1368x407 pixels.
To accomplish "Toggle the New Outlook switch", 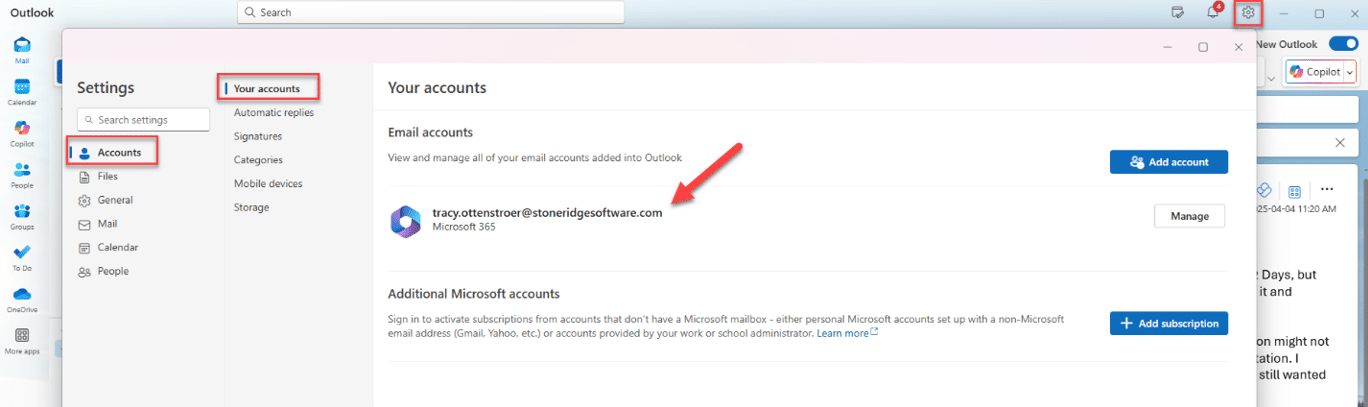I will coord(1342,44).
